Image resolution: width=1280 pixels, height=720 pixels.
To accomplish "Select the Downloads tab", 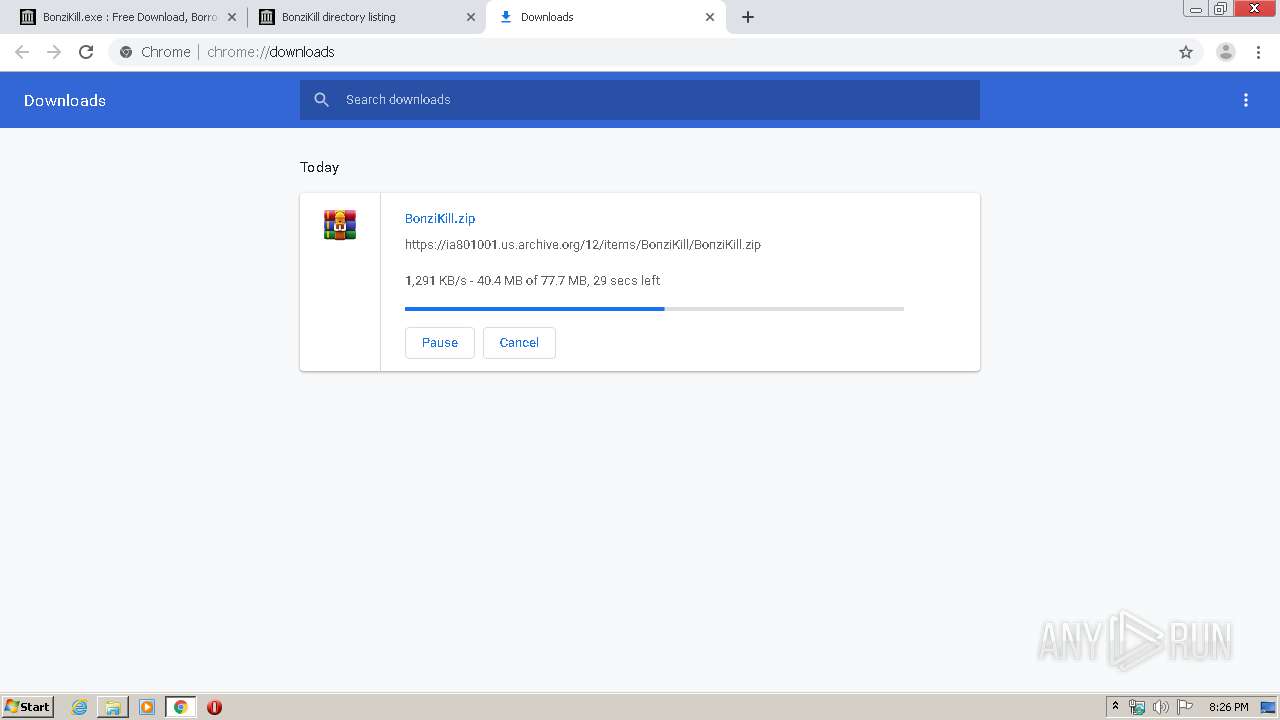I will tap(606, 17).
